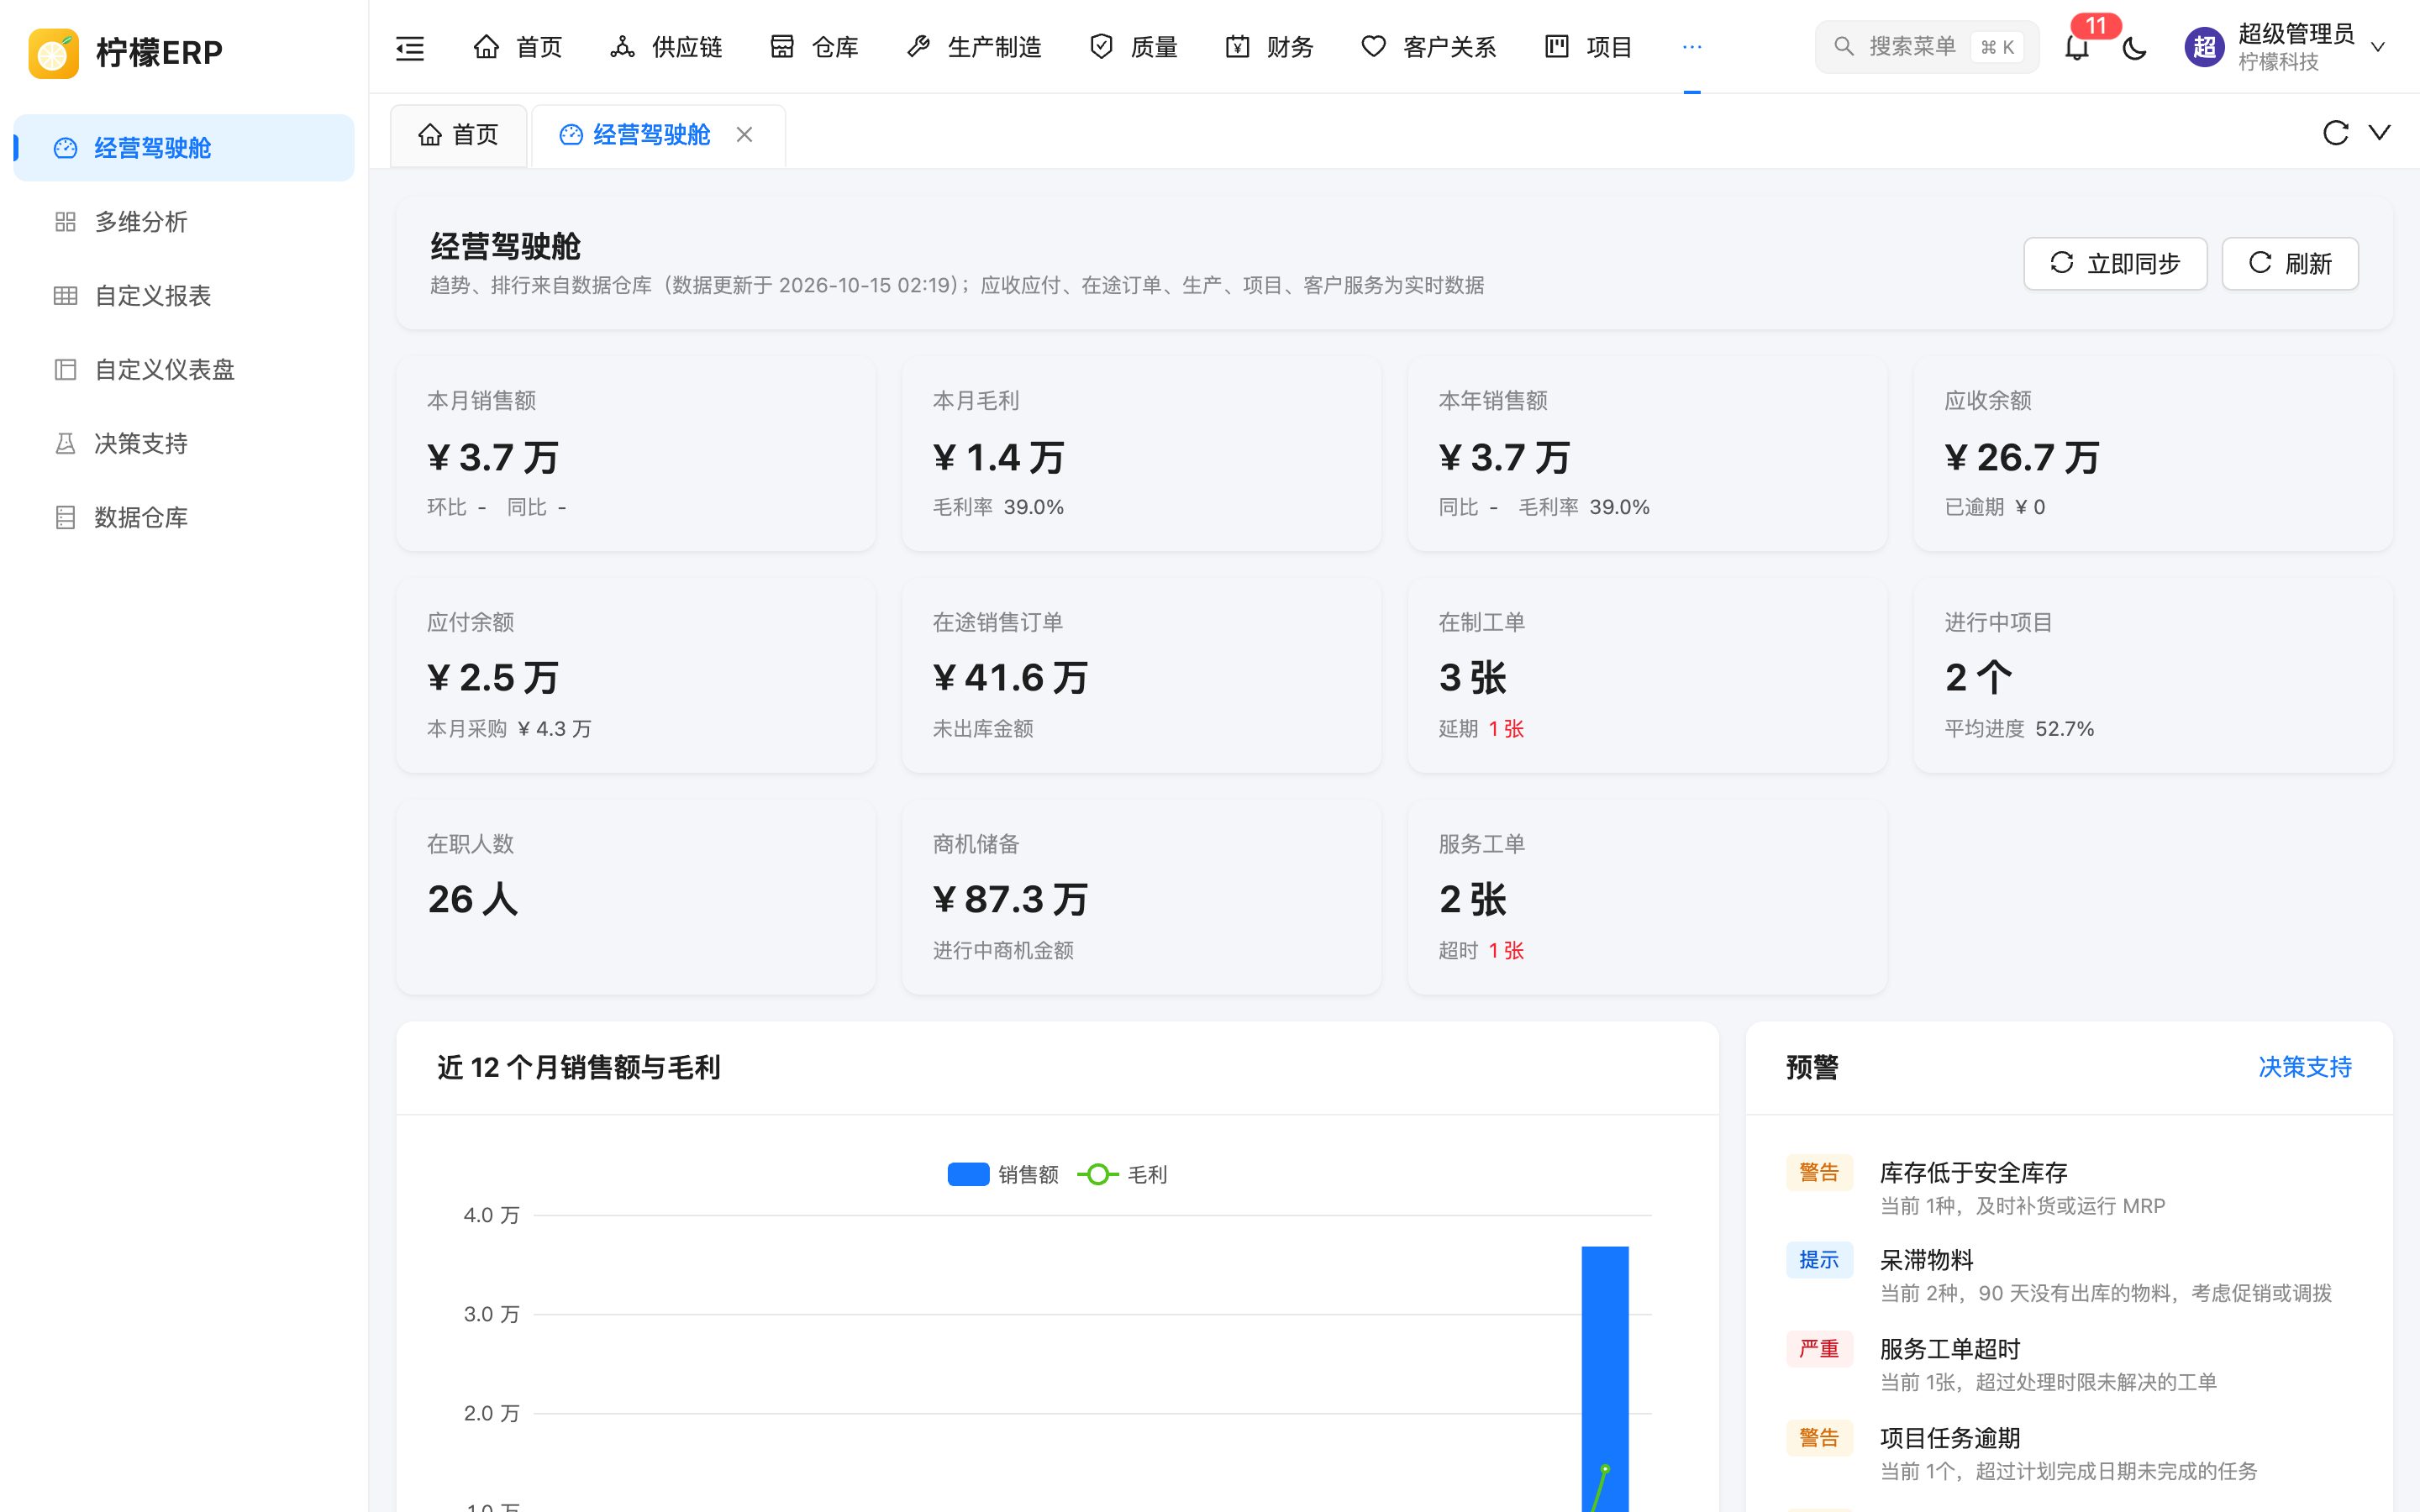Open 数据仓库 in the sidebar
Screen dimensions: 2420x1512
click(184, 518)
